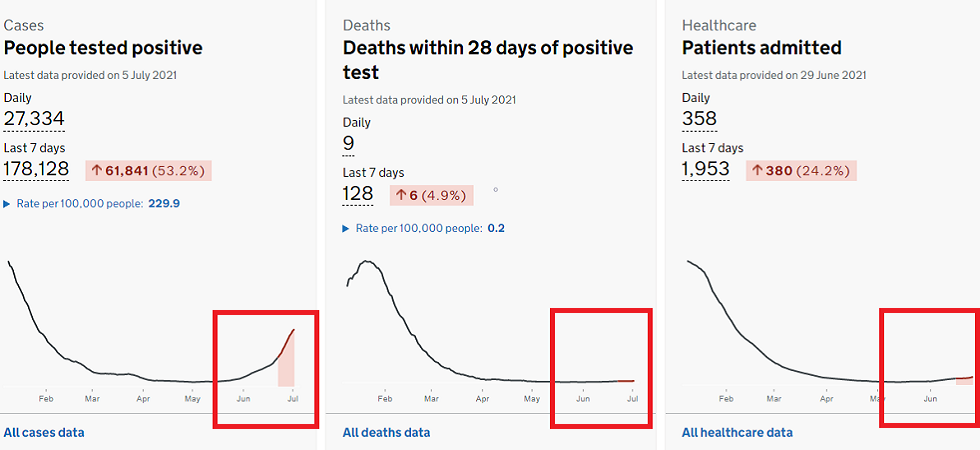
Task: Click the deaths trend chart peak
Action: pos(368,262)
